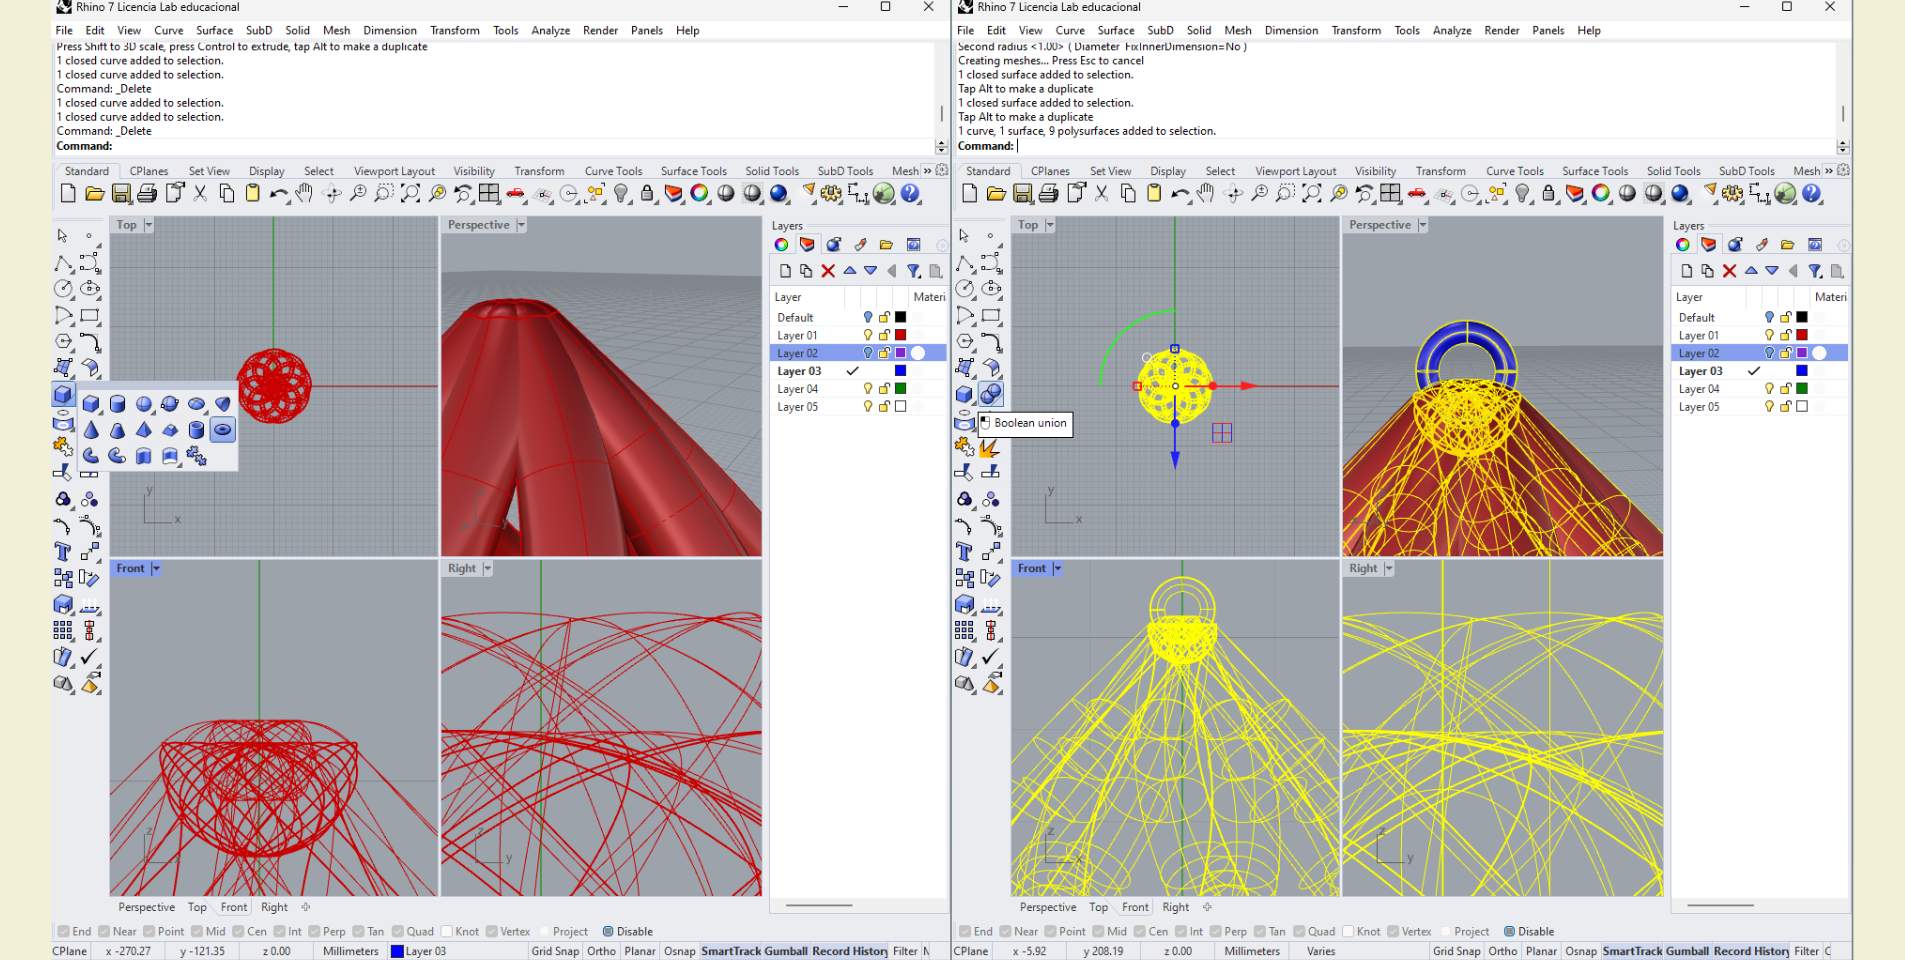Click the layer filter funnel in left panel
The image size is (1905, 960).
(913, 271)
